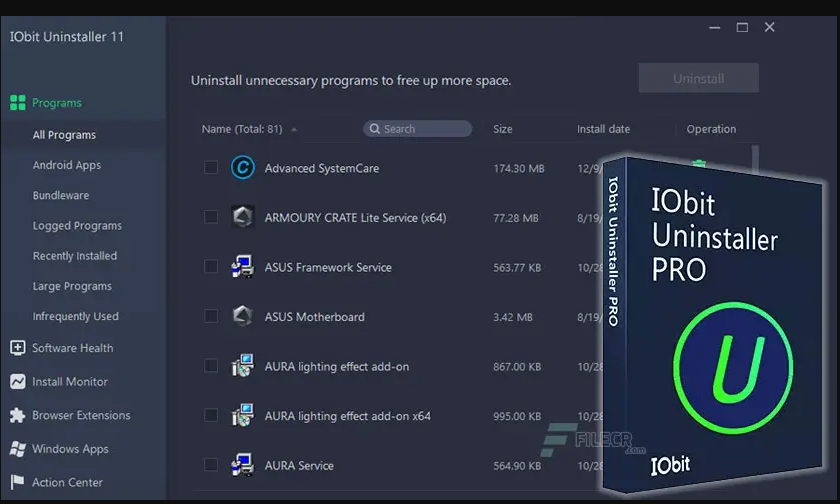Sort by the Install date column header

(x=603, y=129)
